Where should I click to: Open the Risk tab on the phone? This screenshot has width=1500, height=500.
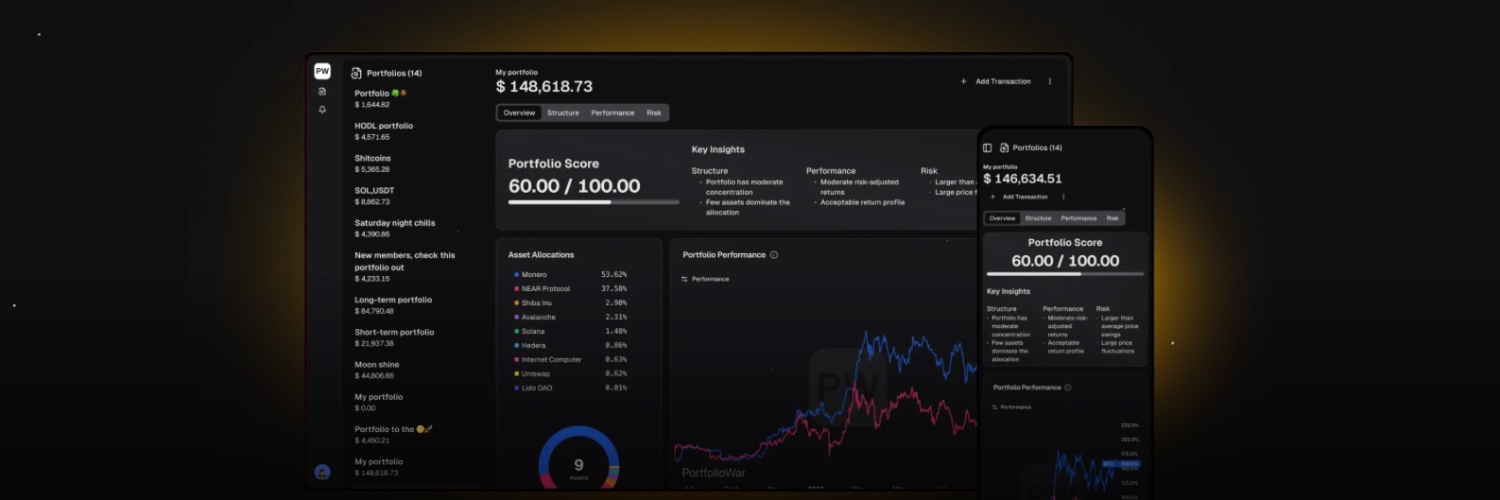click(x=1112, y=218)
